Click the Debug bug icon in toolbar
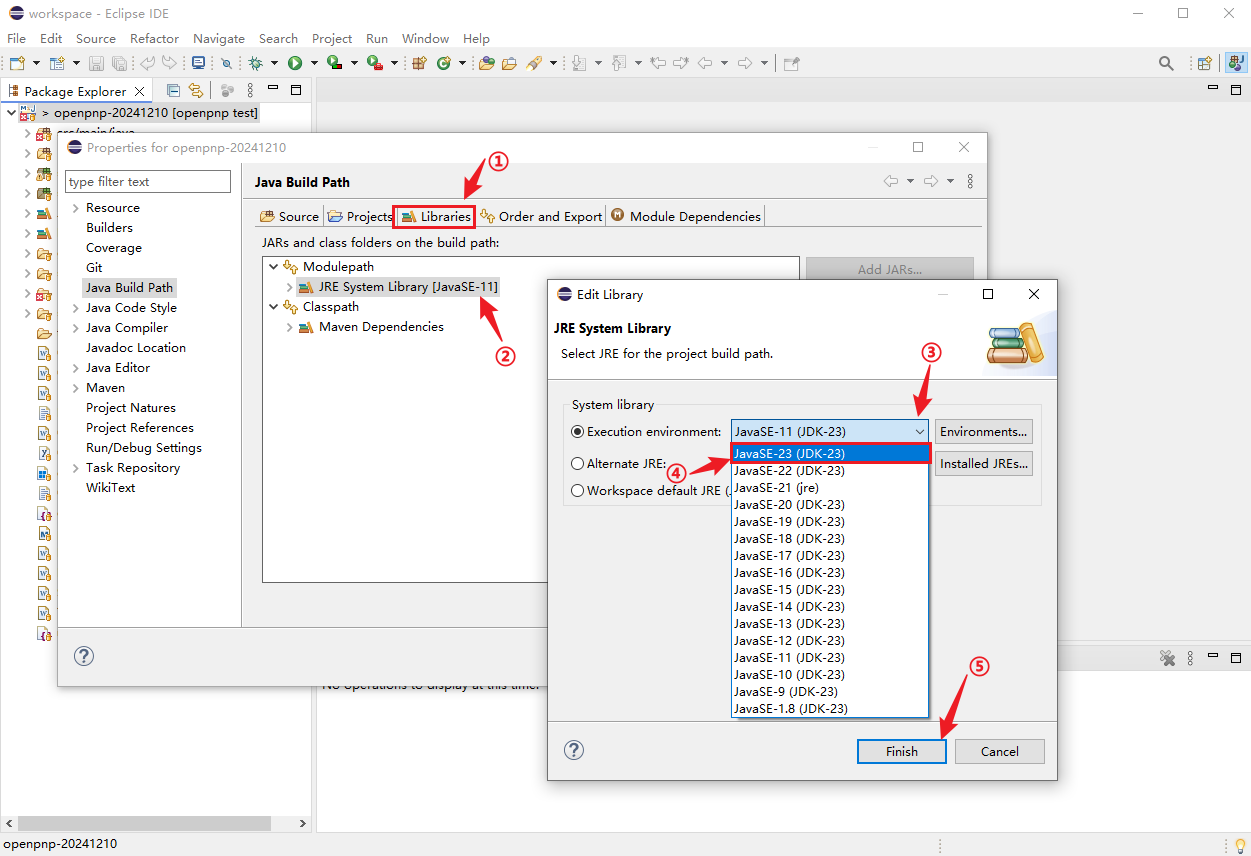 tap(255, 63)
